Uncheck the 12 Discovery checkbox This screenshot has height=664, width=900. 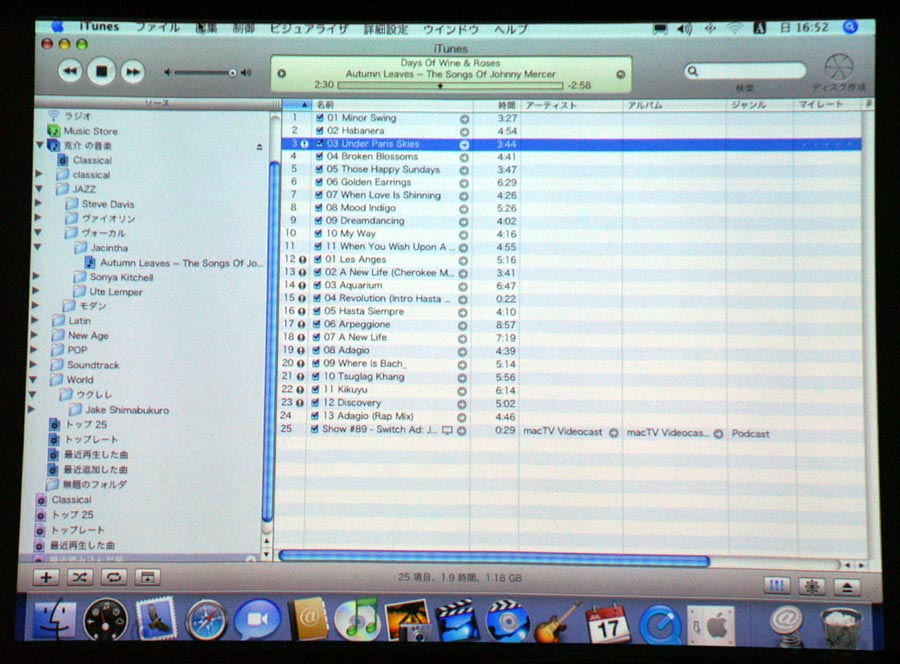[x=315, y=403]
